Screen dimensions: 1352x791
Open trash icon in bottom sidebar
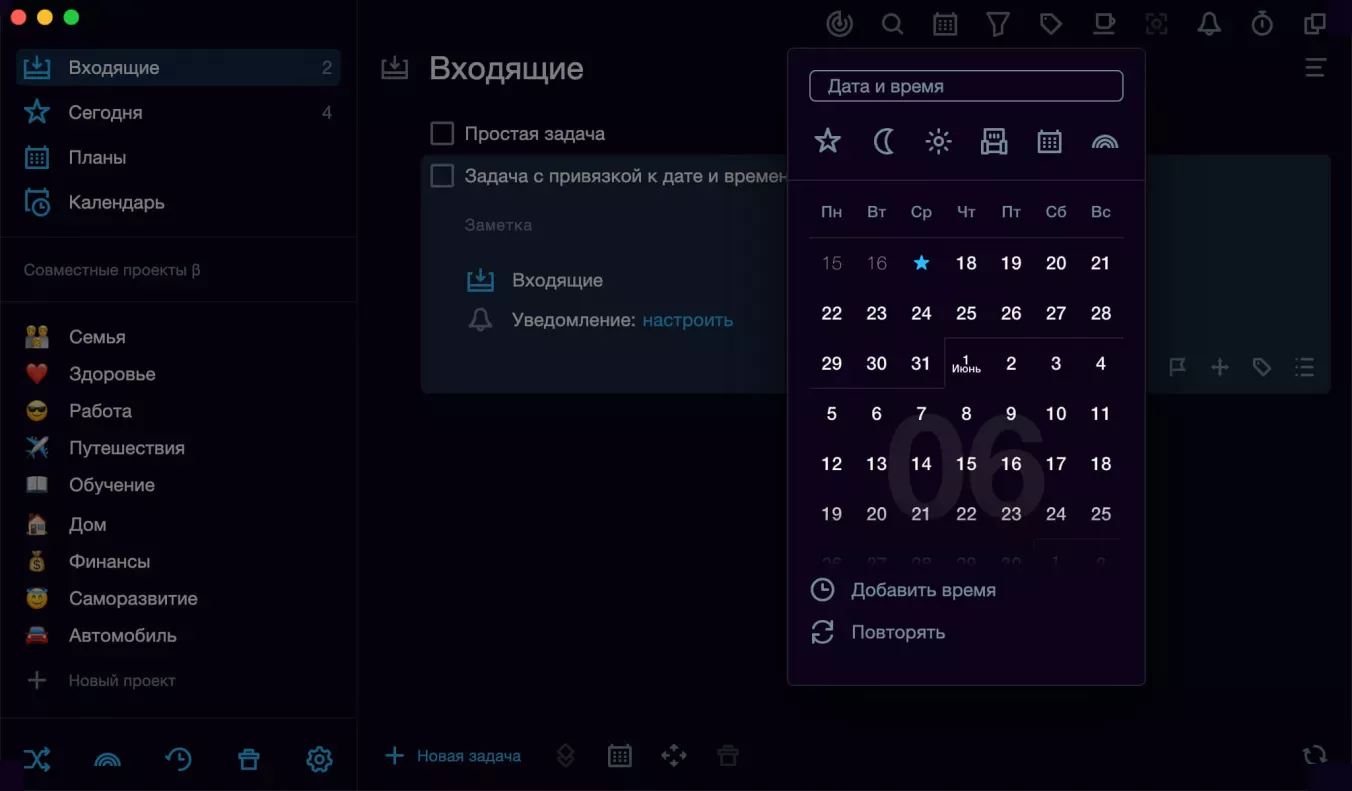pos(249,760)
